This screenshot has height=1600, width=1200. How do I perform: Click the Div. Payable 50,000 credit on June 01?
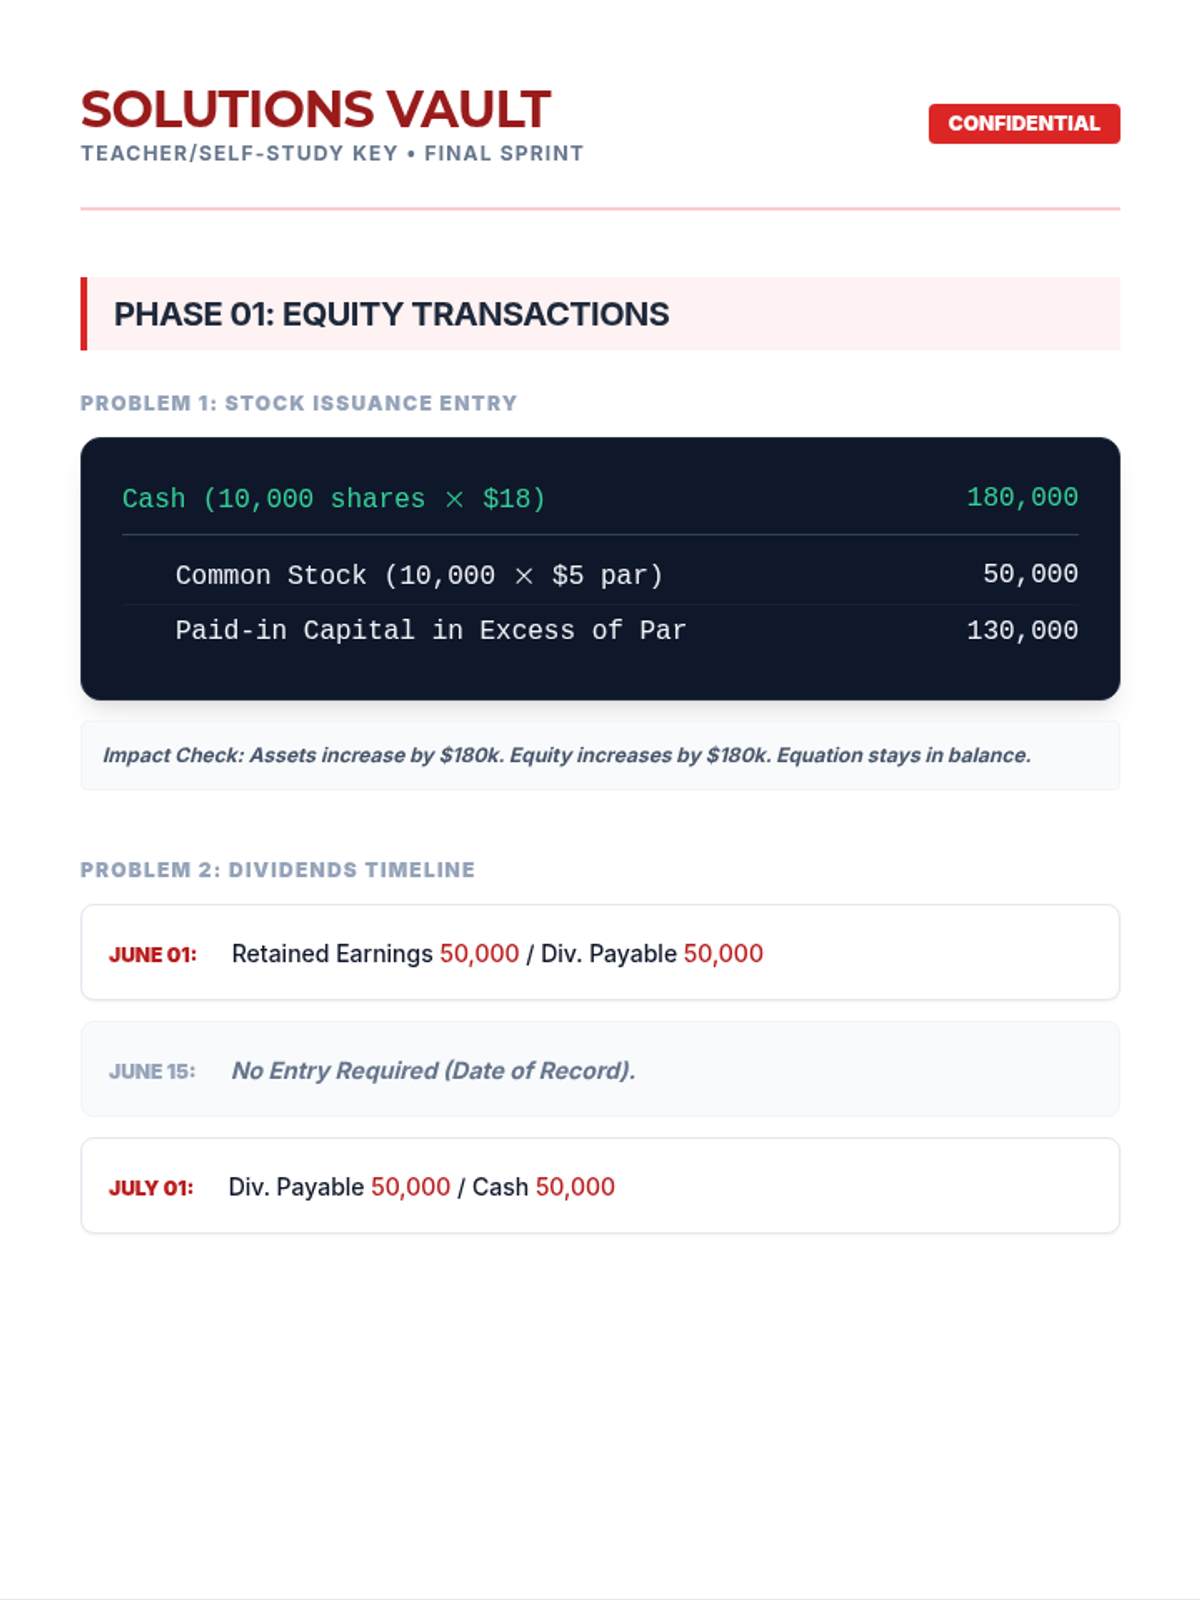(x=652, y=954)
